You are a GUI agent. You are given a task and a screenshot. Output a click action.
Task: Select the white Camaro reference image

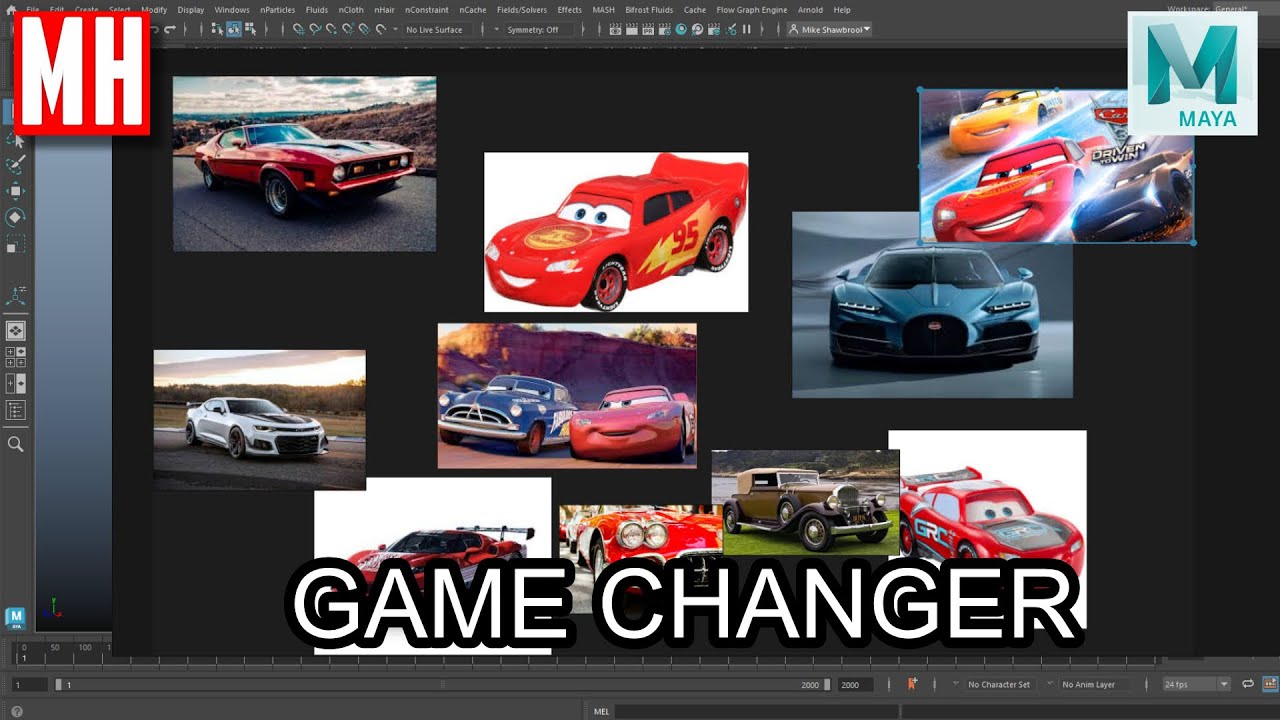pos(259,420)
